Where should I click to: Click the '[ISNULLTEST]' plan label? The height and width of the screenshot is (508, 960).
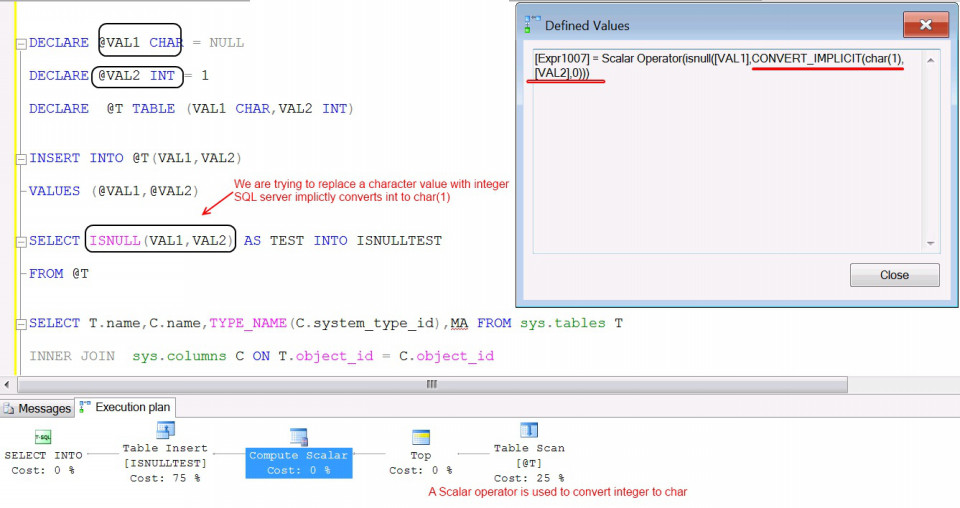pos(165,463)
